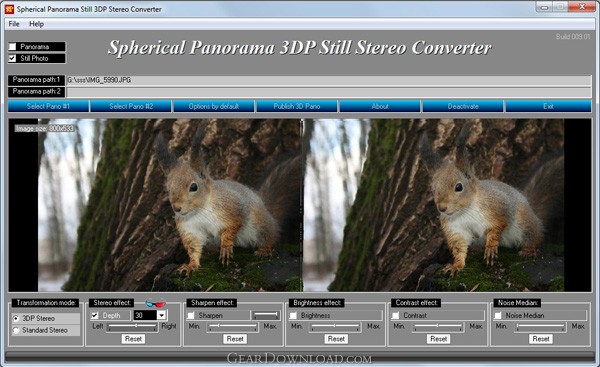Click the Select Pano #2 button
Image resolution: width=600 pixels, height=367 pixels.
click(131, 106)
